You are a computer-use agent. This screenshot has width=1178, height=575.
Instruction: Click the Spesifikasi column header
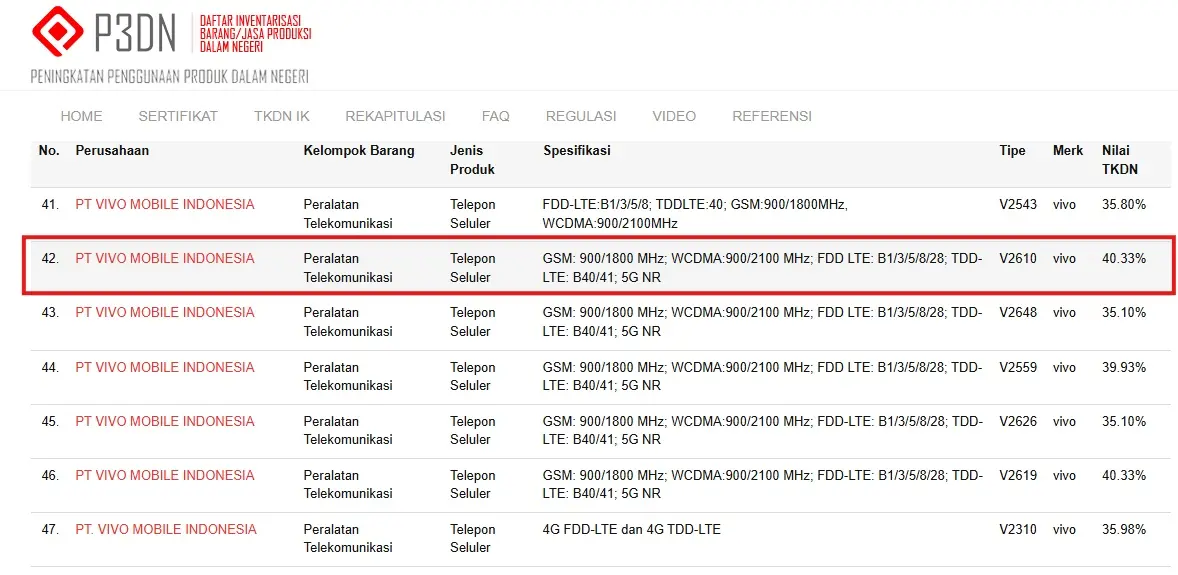pos(577,151)
